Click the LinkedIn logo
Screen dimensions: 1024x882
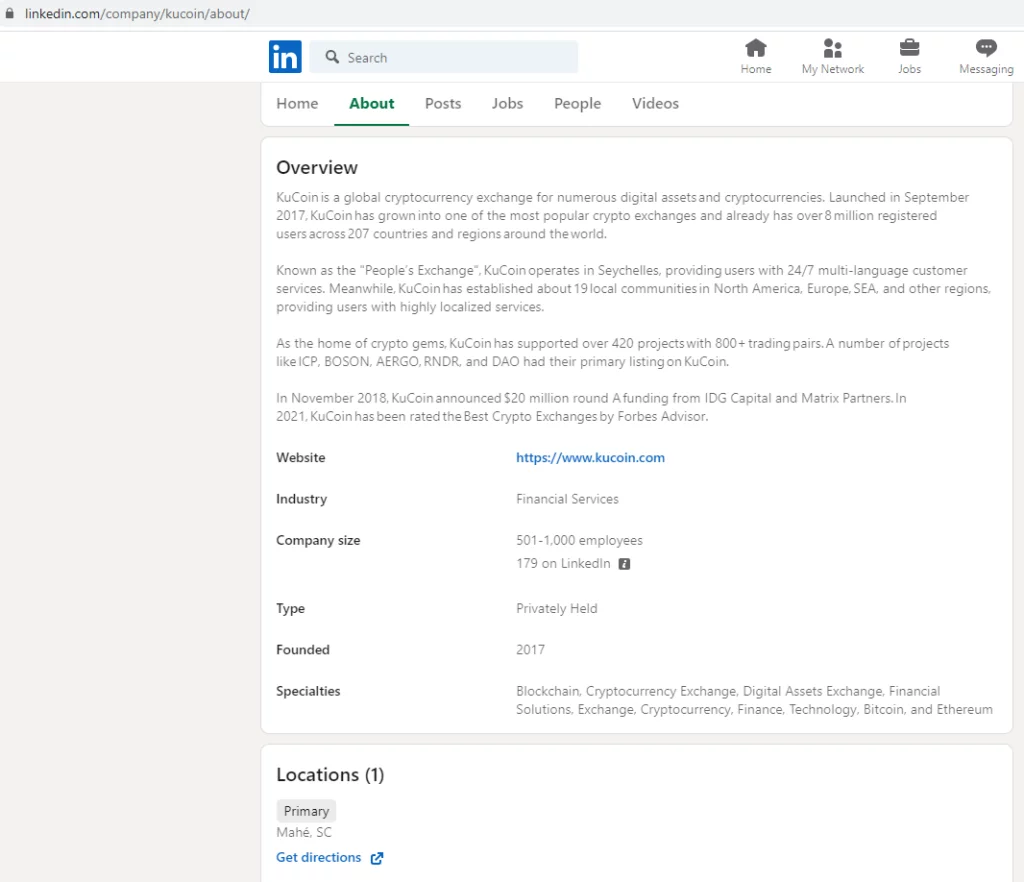[285, 57]
